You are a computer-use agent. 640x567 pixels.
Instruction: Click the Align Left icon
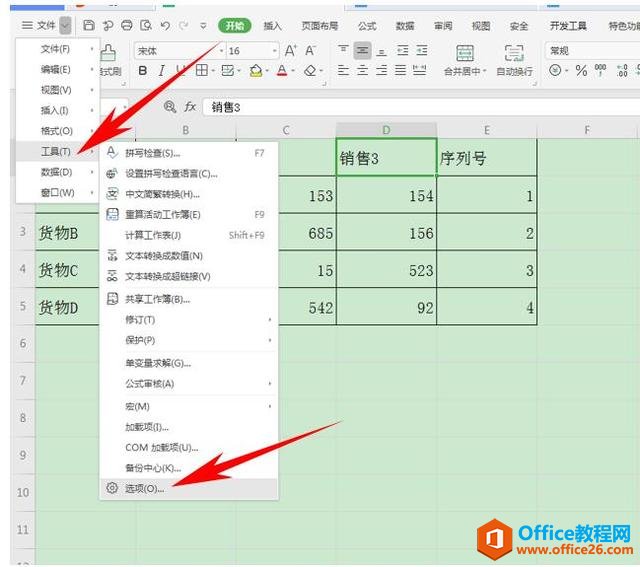coord(343,71)
